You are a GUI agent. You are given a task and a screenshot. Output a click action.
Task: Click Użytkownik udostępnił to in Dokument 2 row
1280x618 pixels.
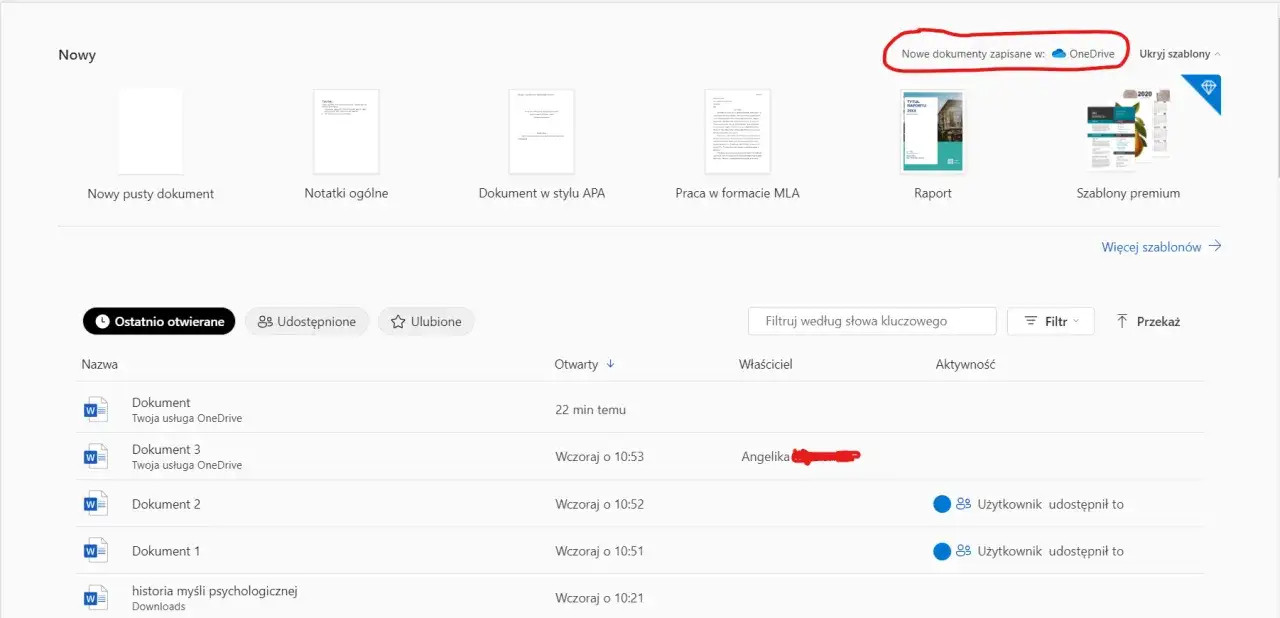click(x=1050, y=504)
